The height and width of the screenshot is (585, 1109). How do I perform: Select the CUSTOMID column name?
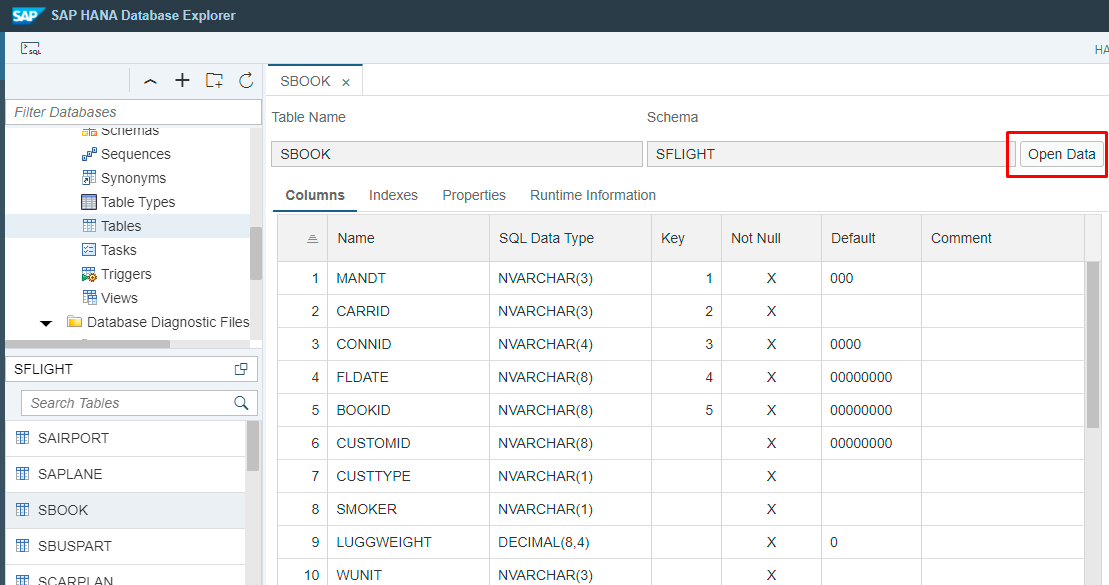coord(373,444)
